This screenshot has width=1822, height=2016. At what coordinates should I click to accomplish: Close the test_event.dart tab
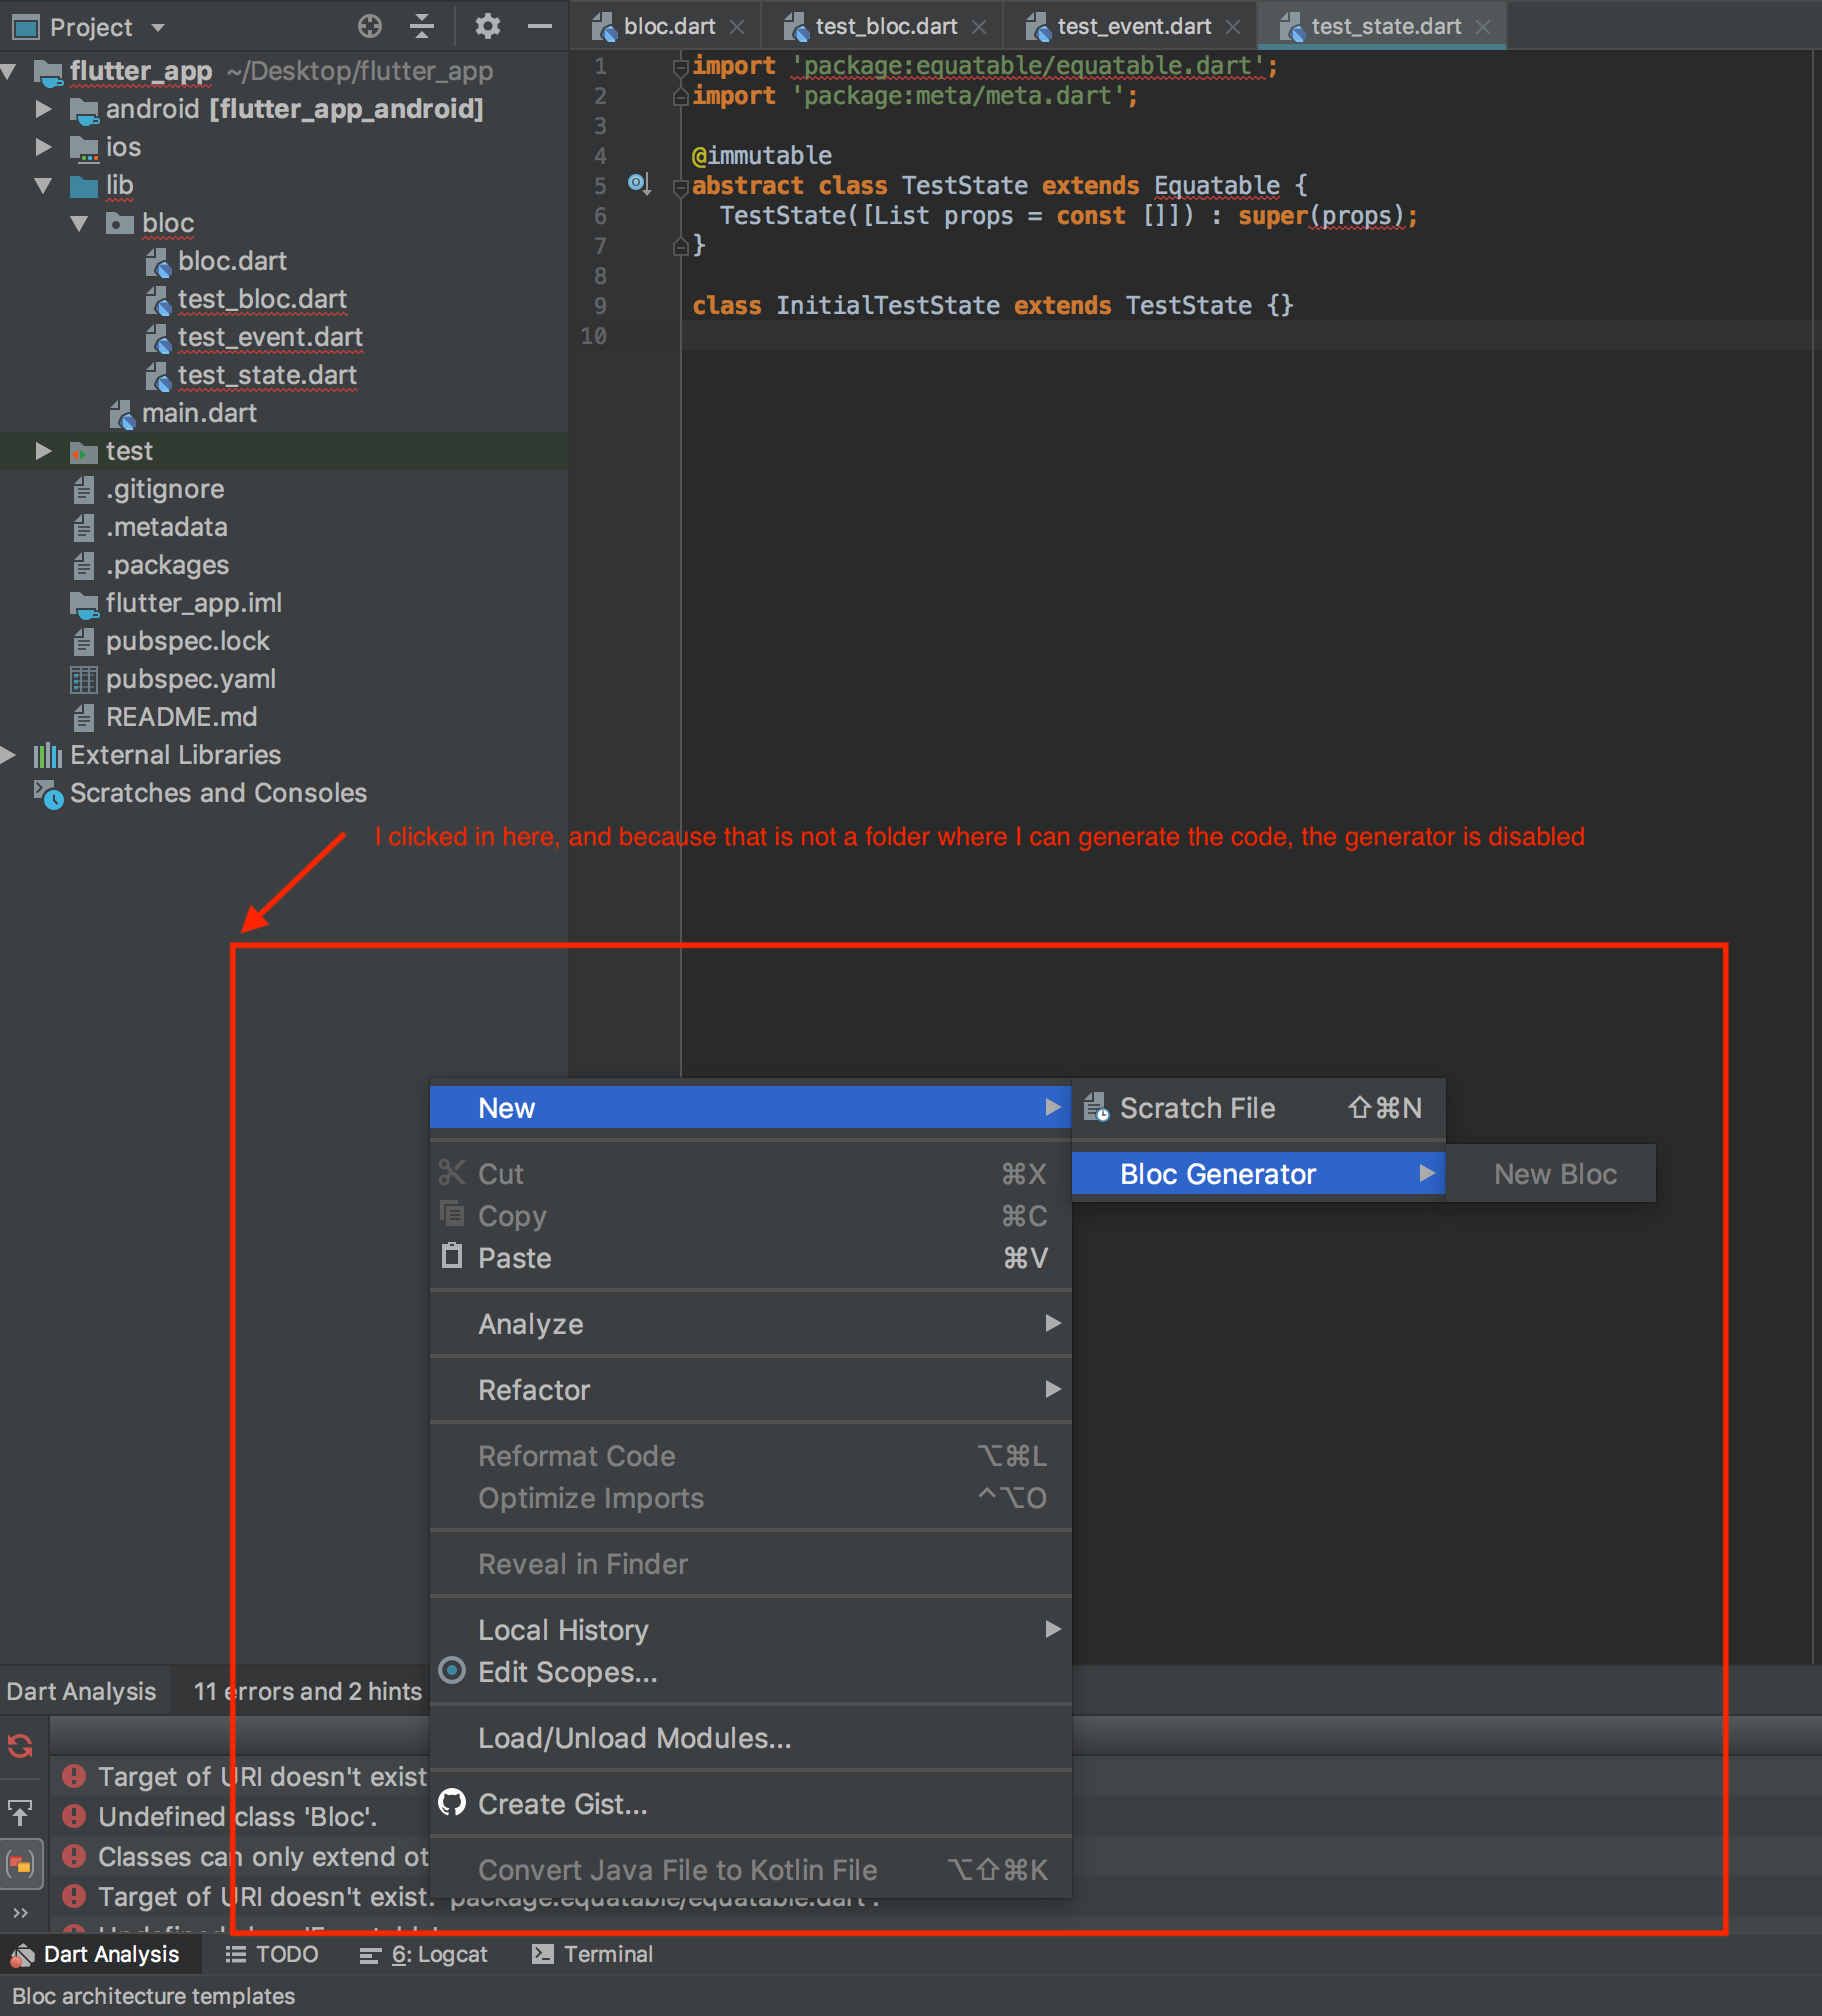(x=1233, y=27)
